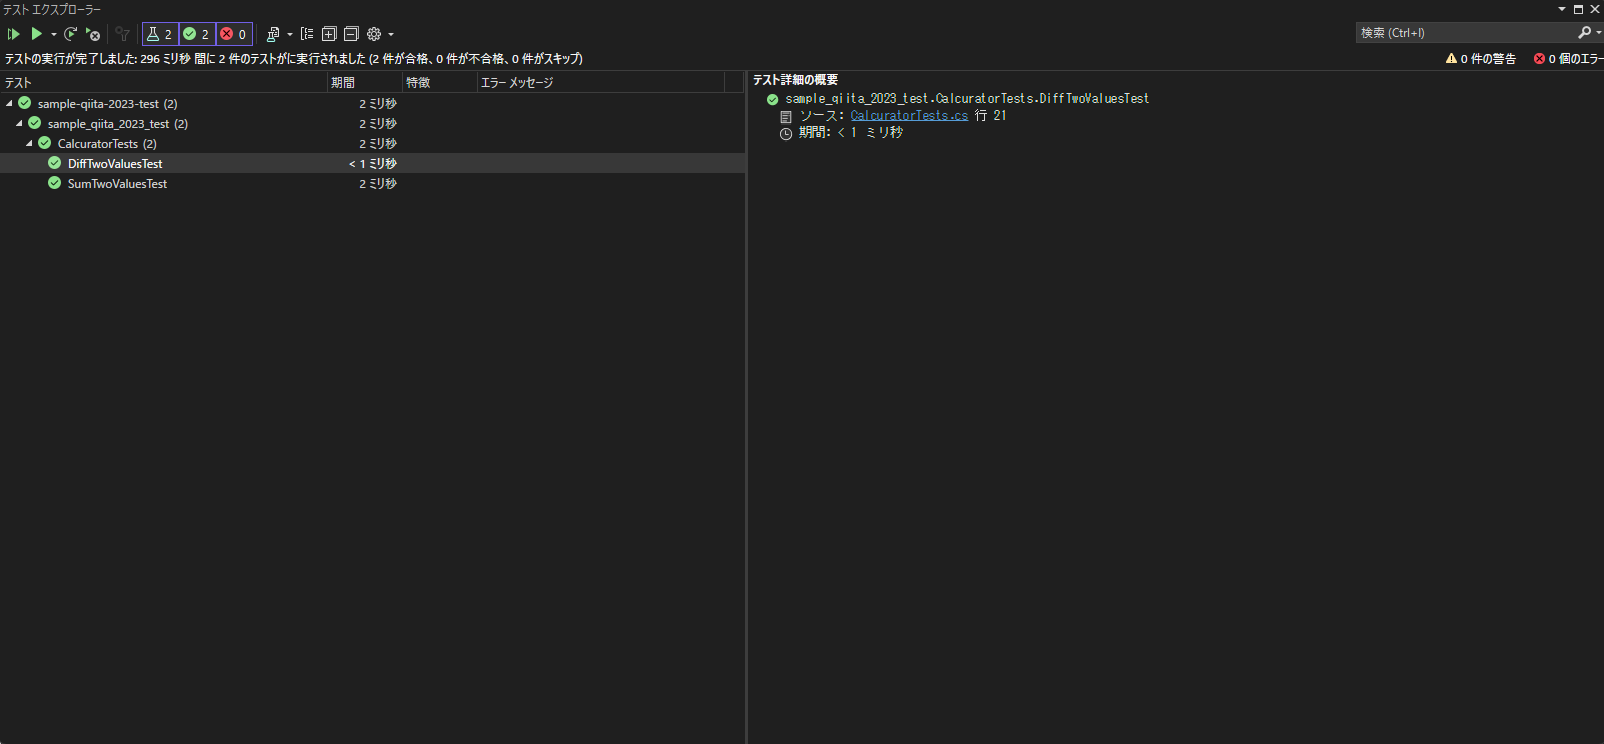Expand all tests with plus icon

coord(329,34)
